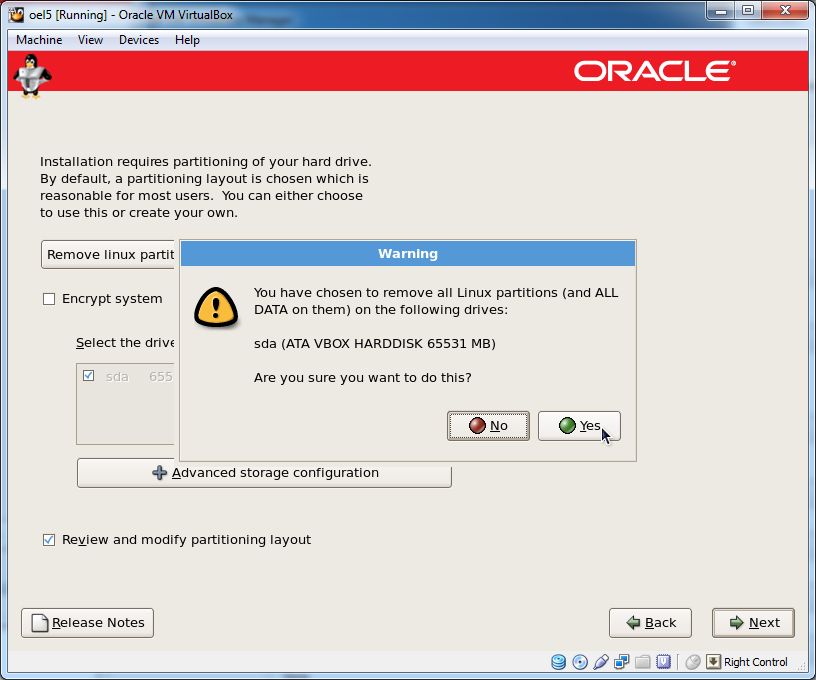Click the plus icon on Advanced storage configuration
816x680 pixels.
coord(160,472)
